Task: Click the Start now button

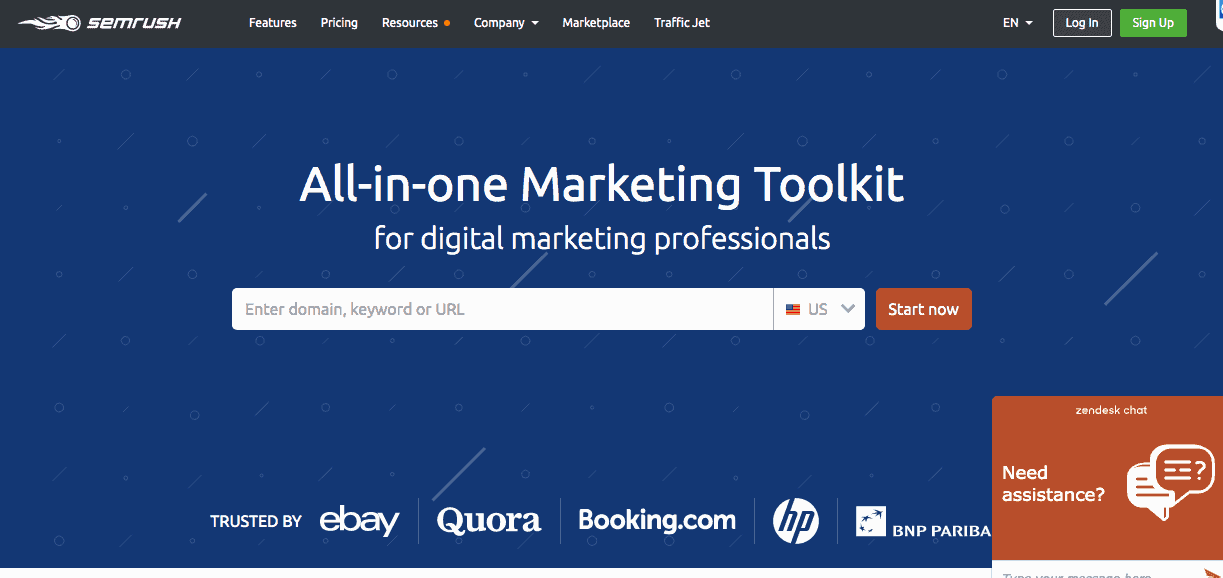Action: (923, 309)
